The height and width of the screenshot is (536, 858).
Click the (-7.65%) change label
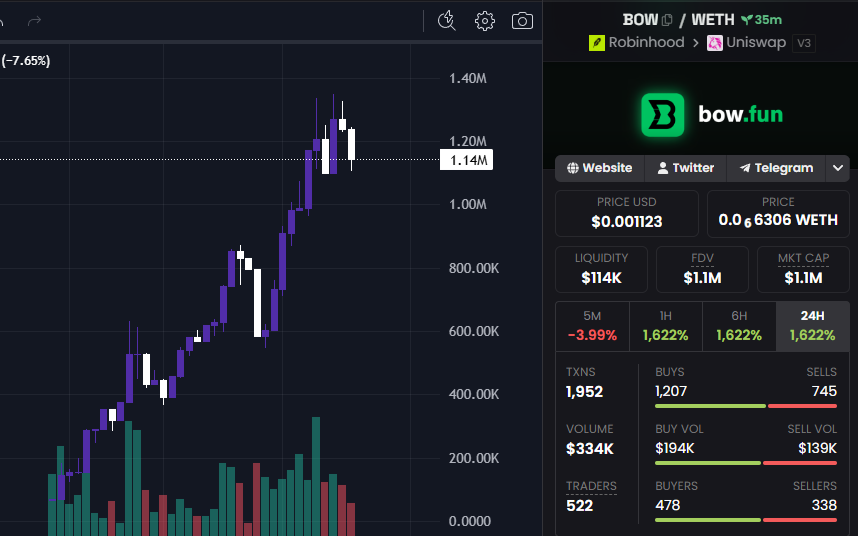[26, 61]
